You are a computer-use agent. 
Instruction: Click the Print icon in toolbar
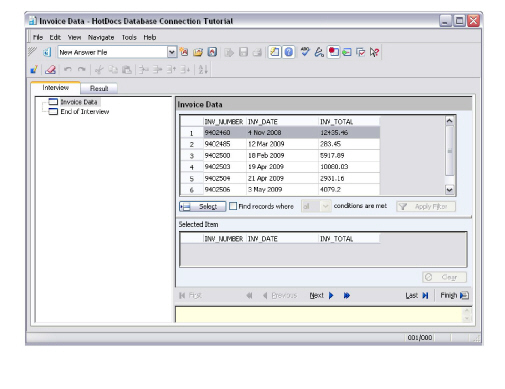[x=257, y=52]
